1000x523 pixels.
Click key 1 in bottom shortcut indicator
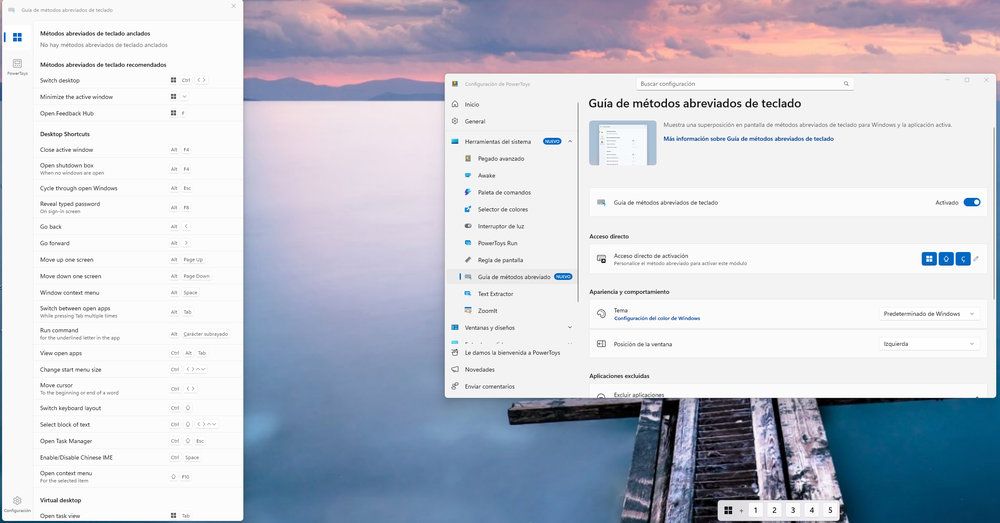click(755, 510)
